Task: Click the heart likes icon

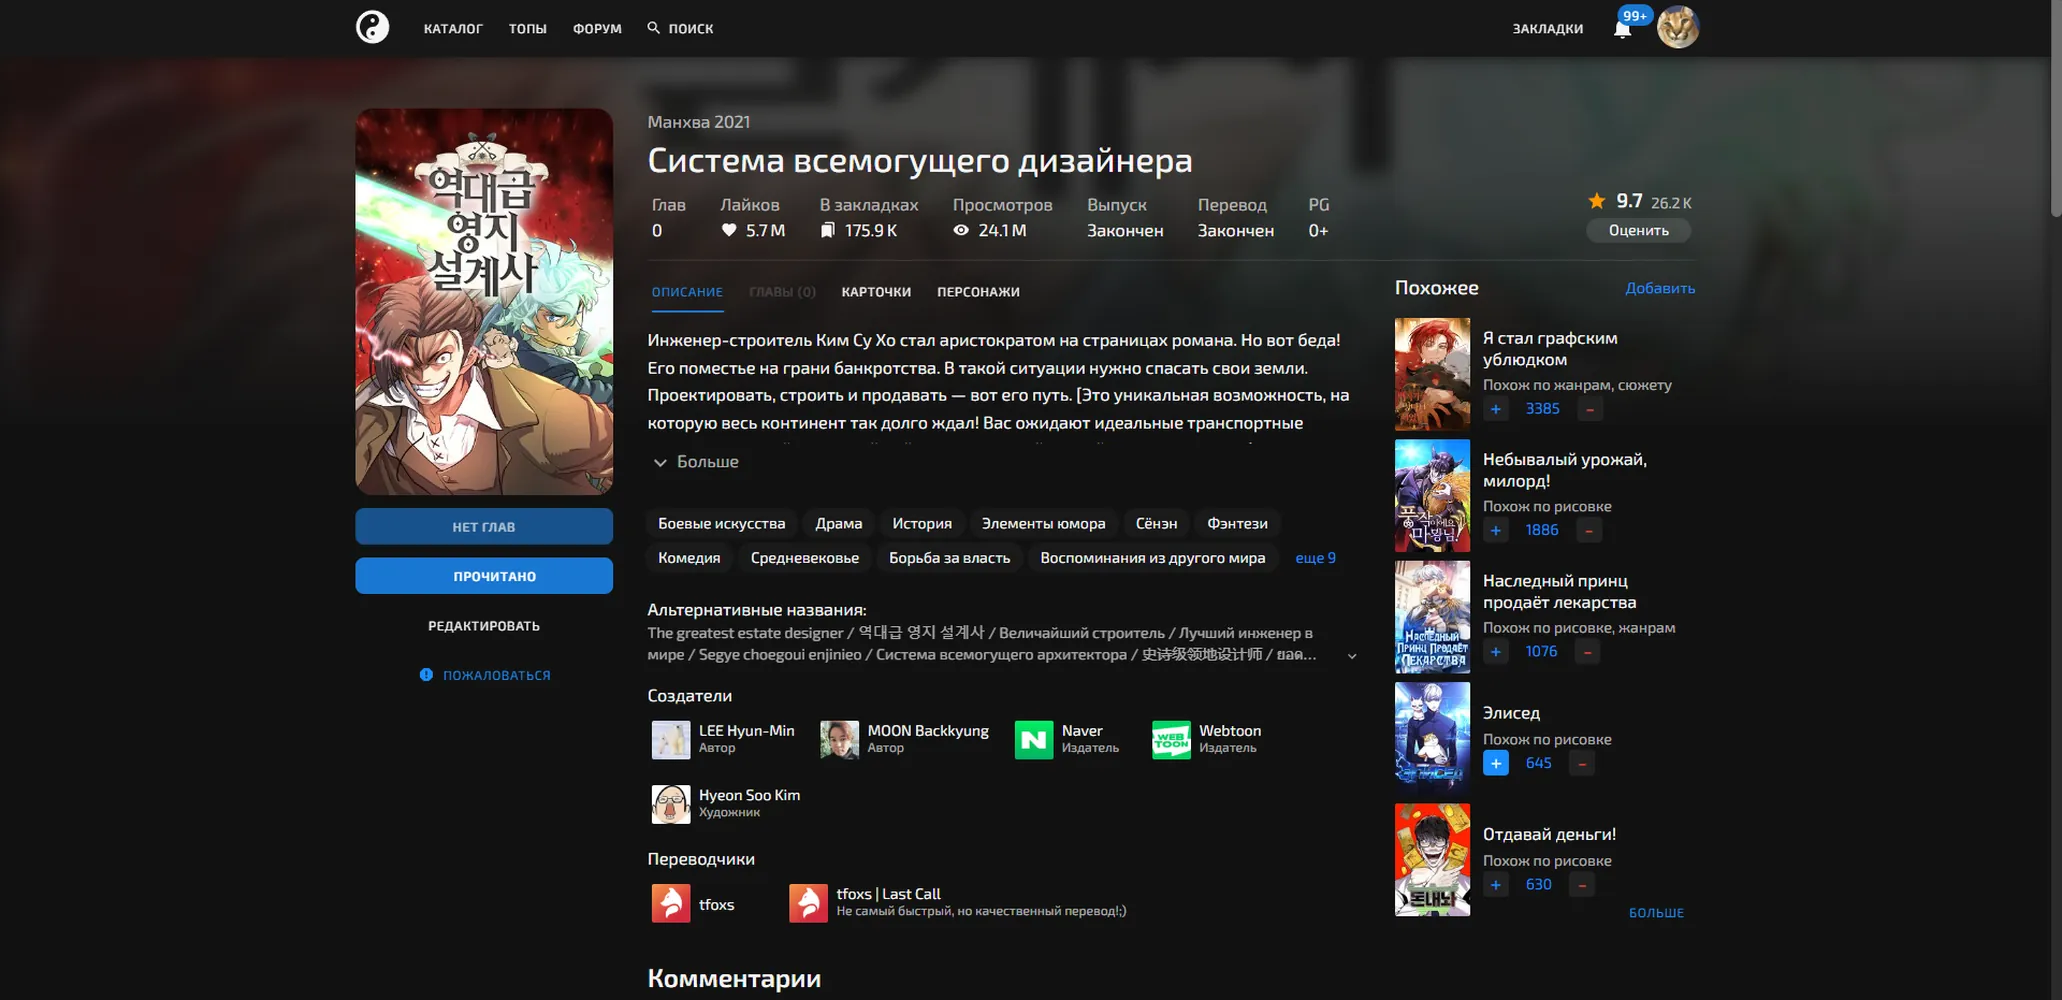Action: (x=729, y=230)
